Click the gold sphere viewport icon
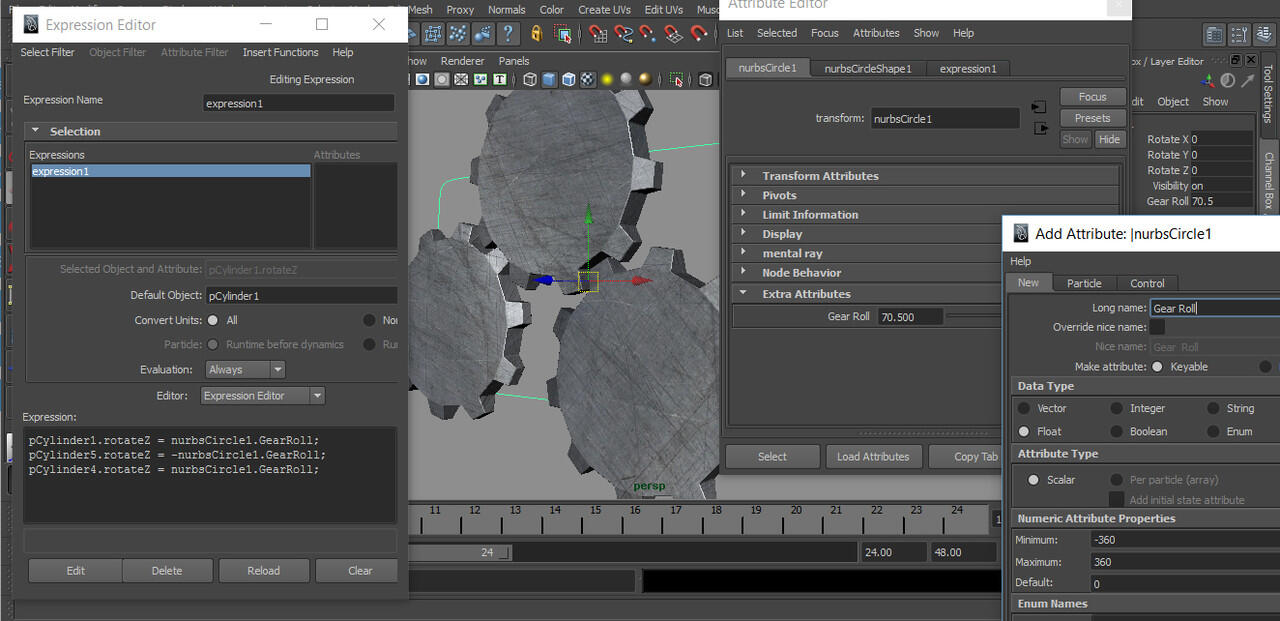1280x621 pixels. (645, 79)
